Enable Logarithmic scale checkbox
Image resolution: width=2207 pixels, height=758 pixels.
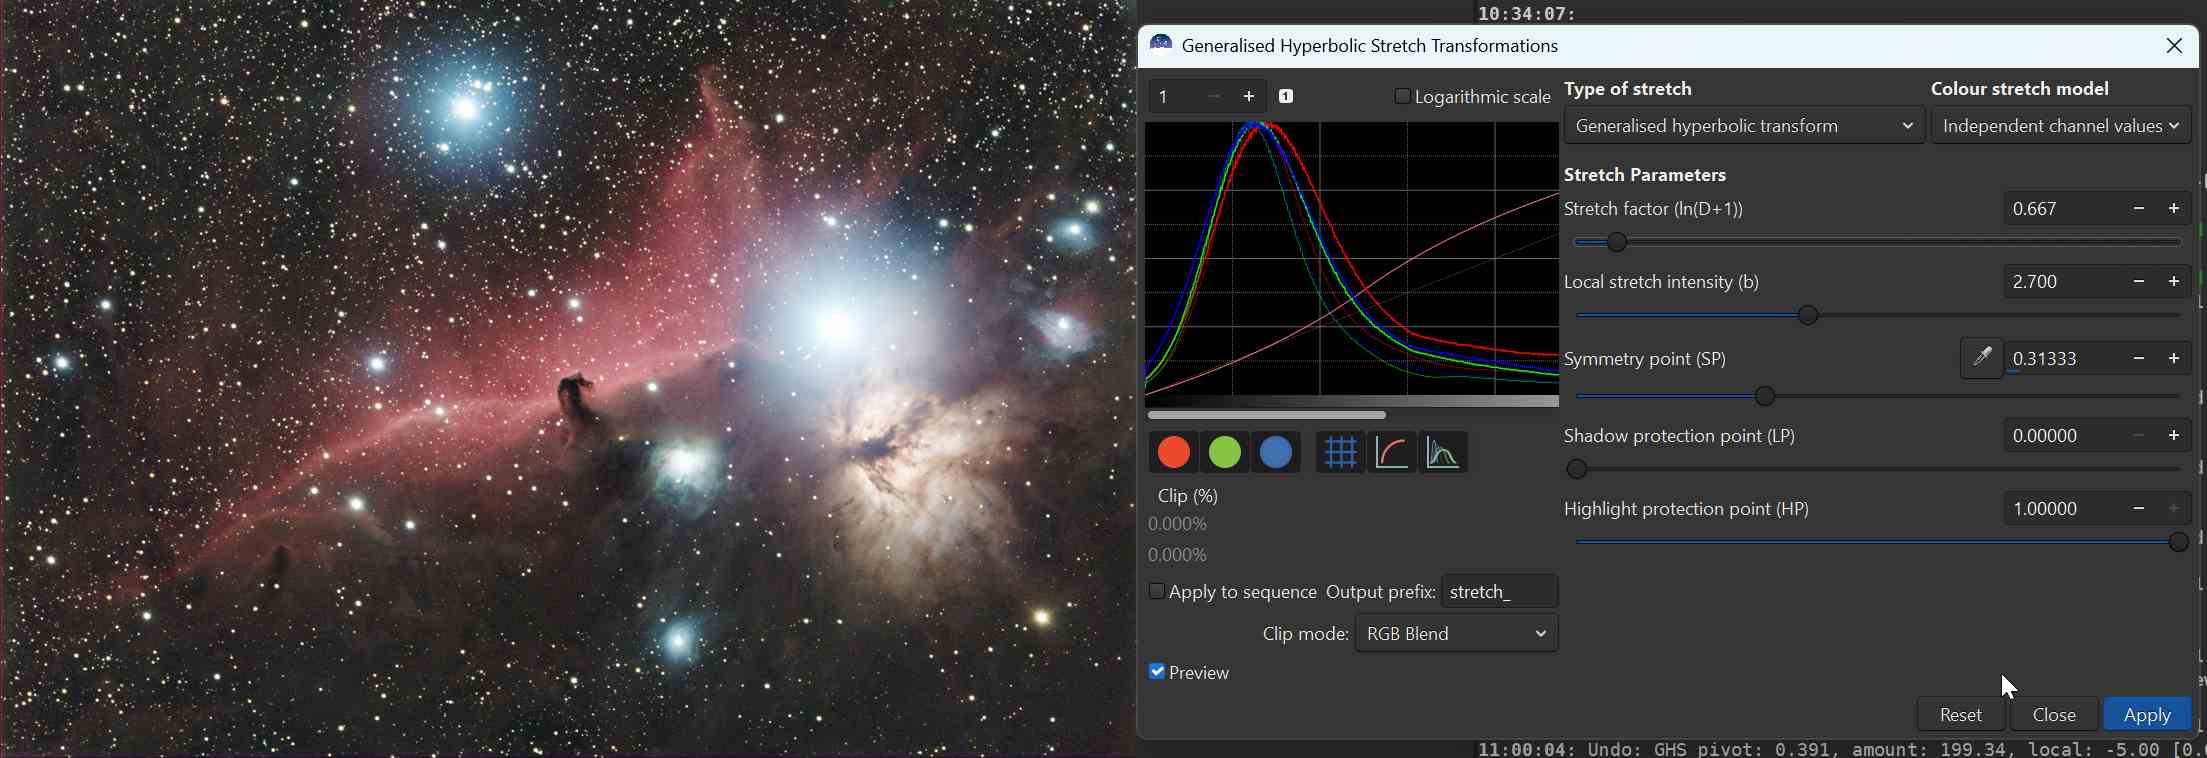click(x=1402, y=97)
